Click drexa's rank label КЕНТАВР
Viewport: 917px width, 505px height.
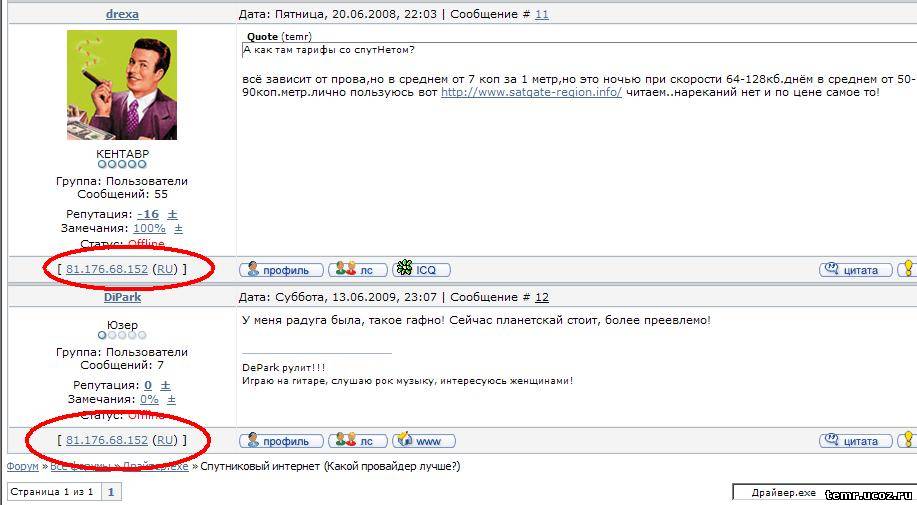click(x=122, y=154)
